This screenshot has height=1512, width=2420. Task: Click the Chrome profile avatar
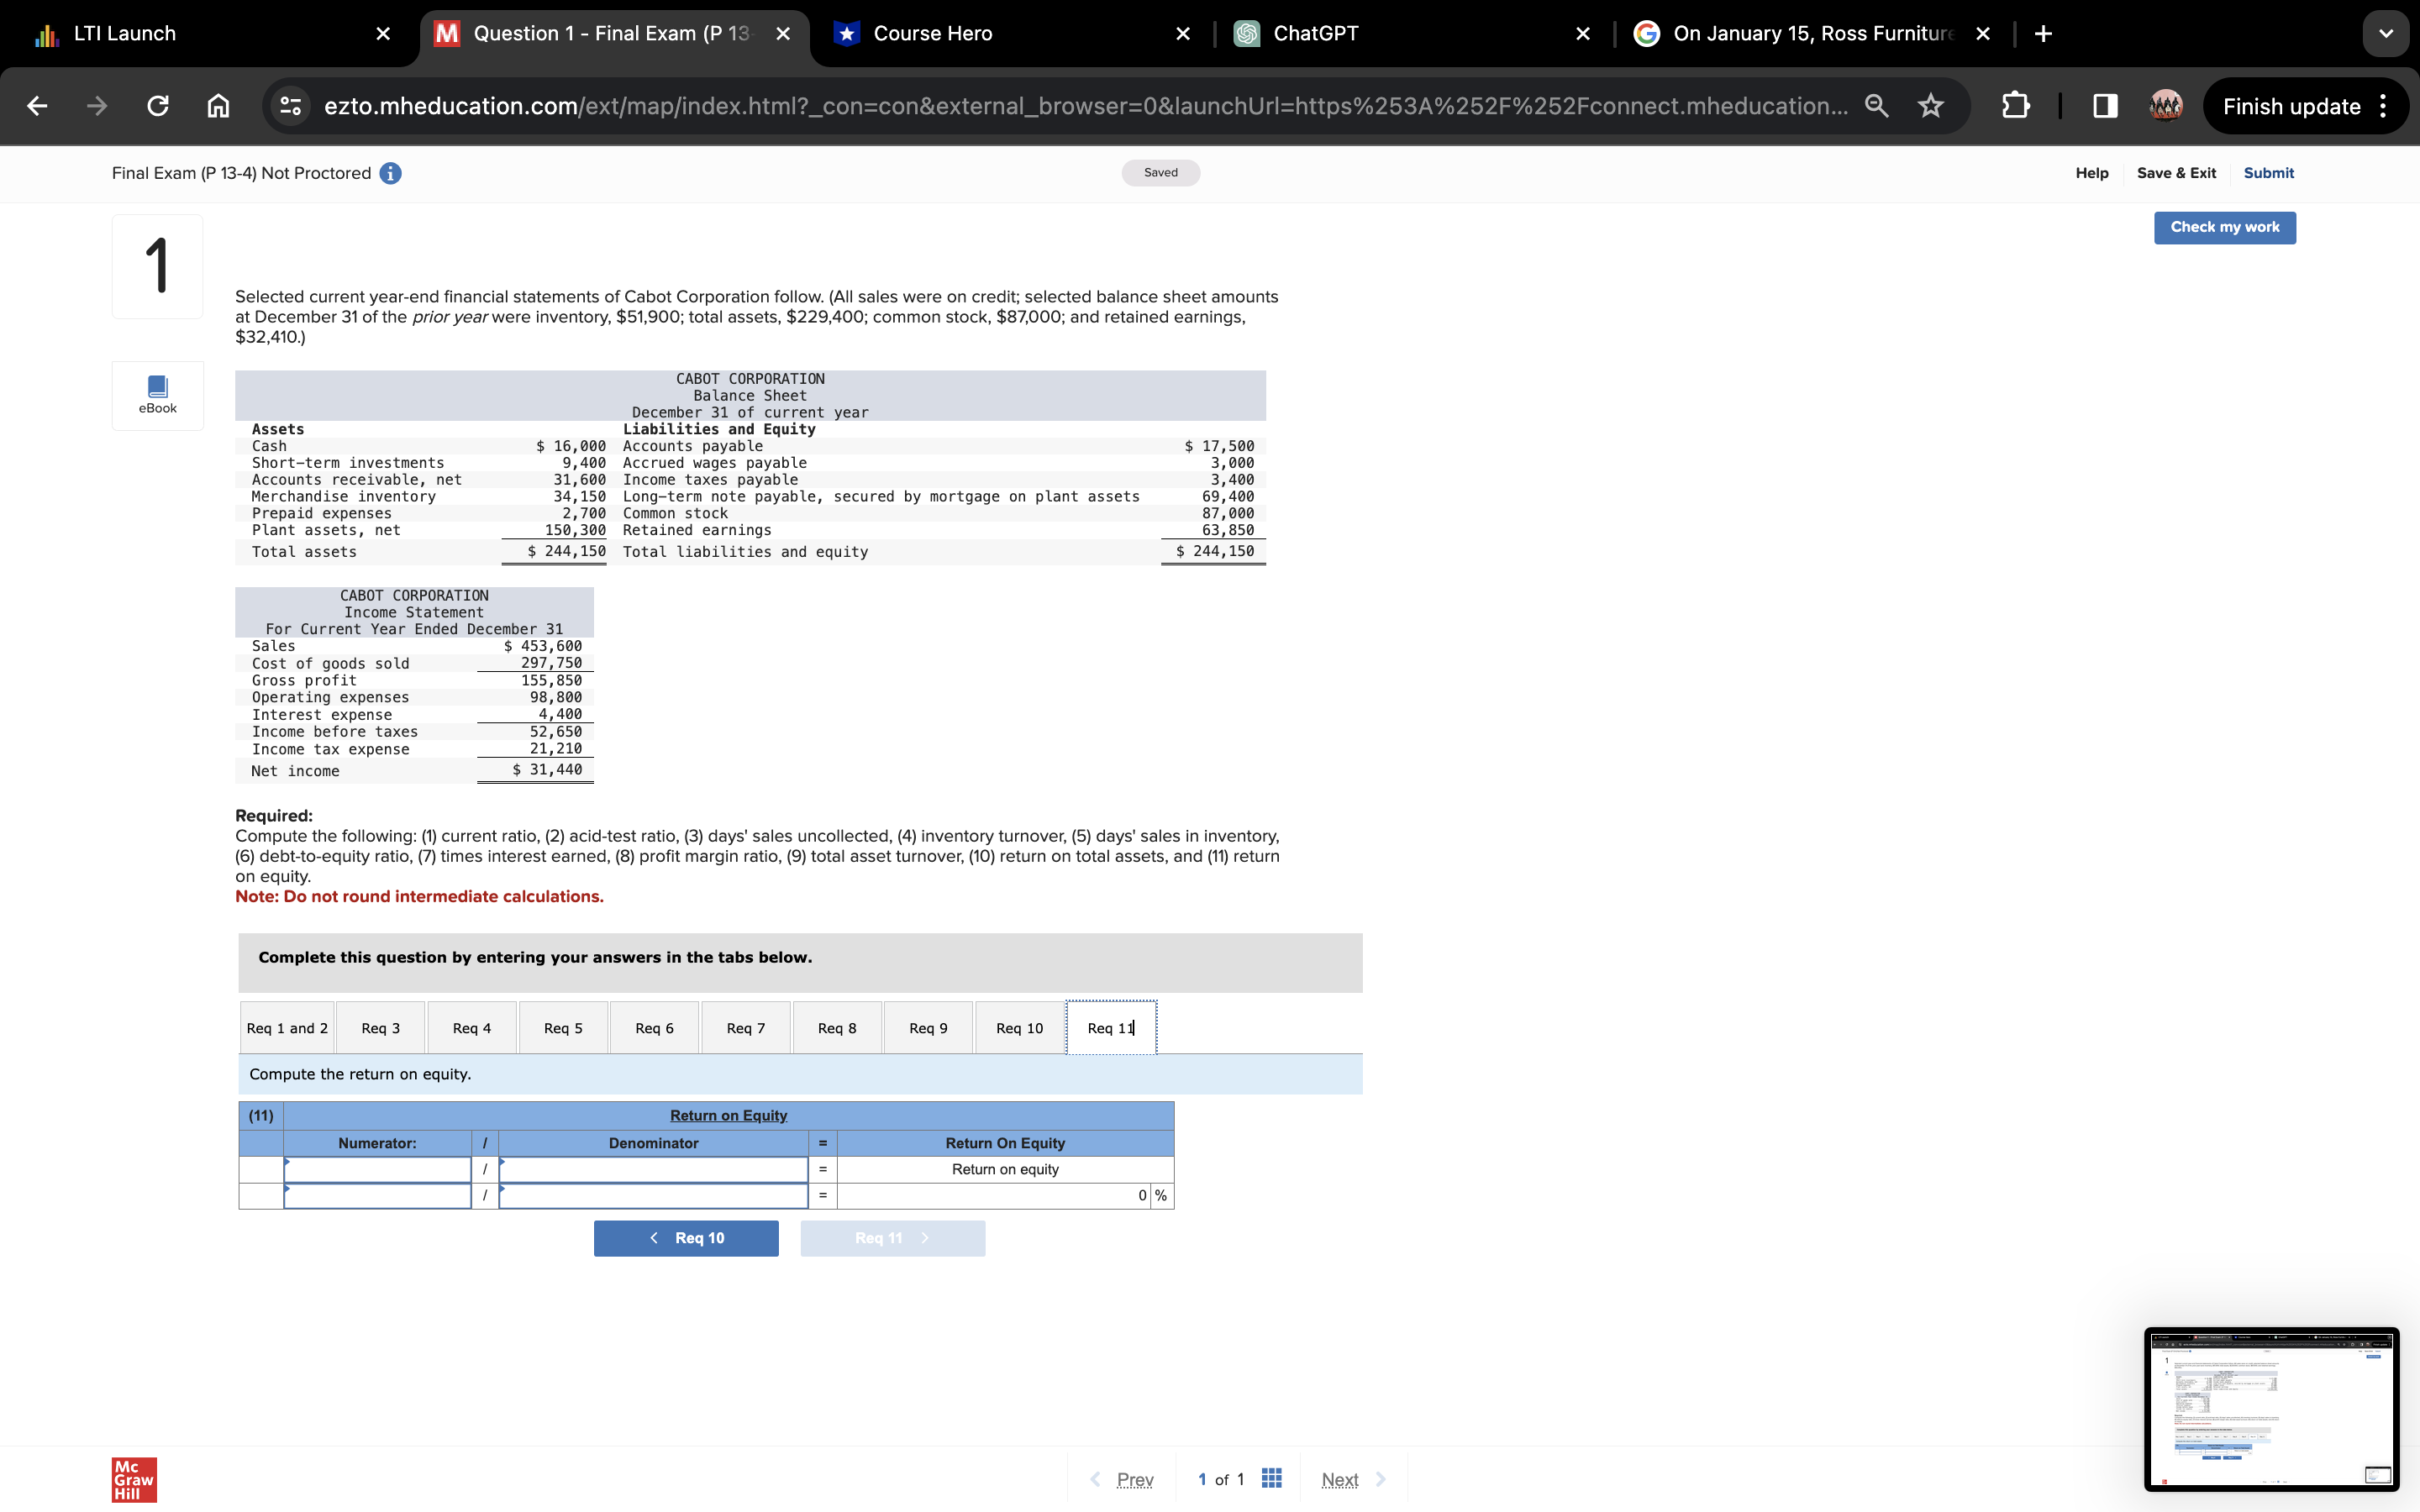[x=2165, y=106]
